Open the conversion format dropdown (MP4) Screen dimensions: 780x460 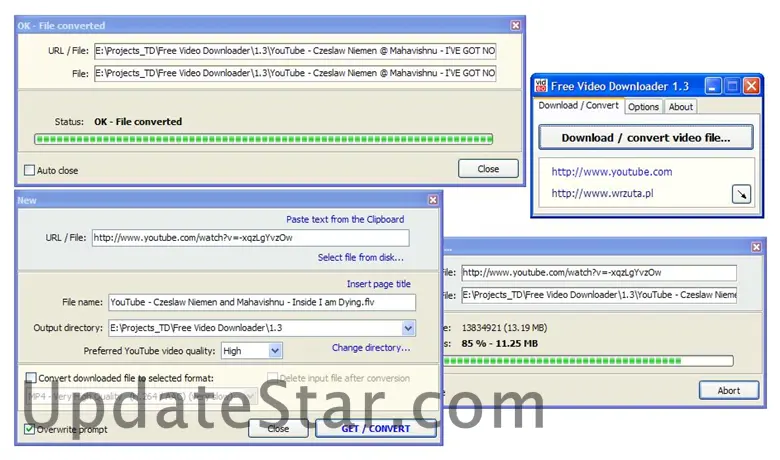(251, 396)
